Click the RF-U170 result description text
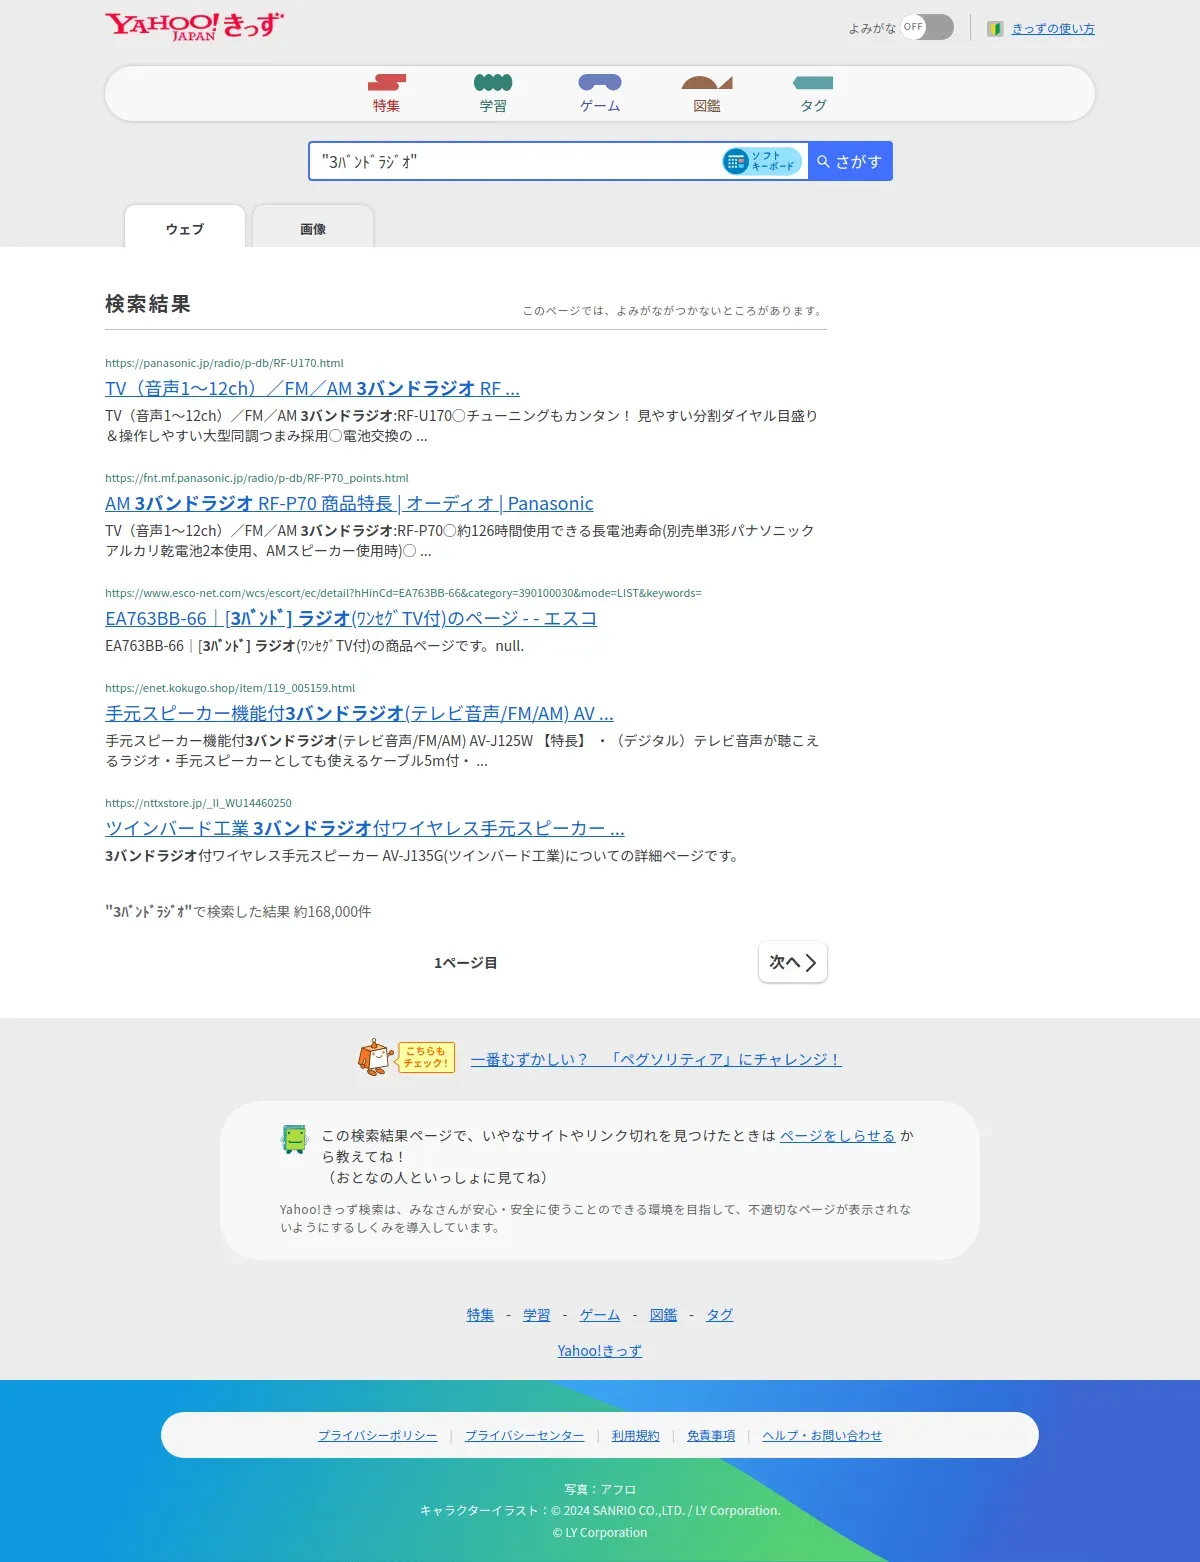Viewport: 1200px width, 1562px height. [x=462, y=426]
